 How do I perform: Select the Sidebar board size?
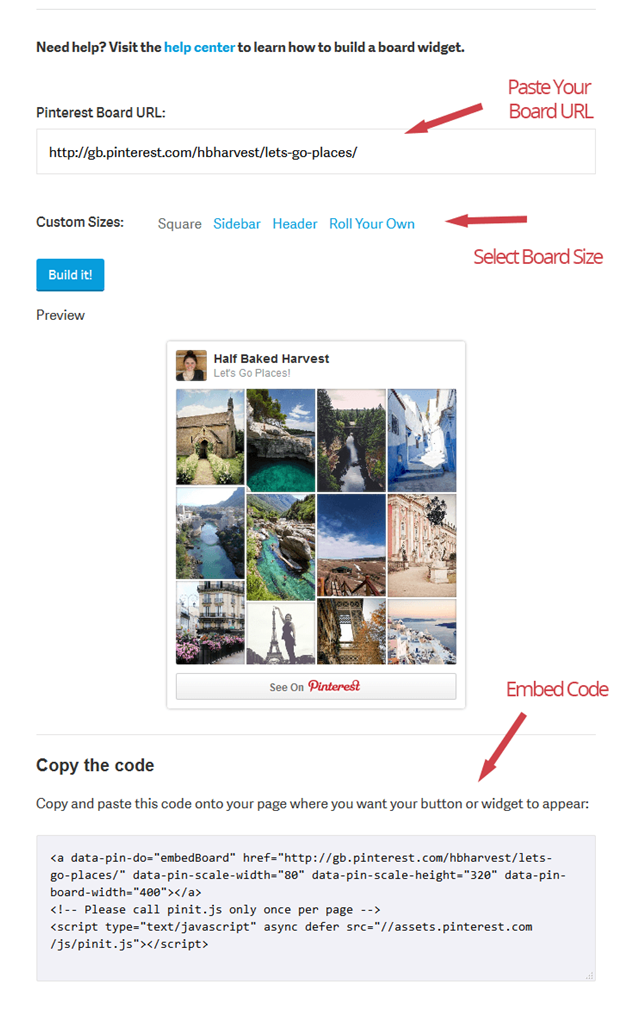[x=236, y=224]
